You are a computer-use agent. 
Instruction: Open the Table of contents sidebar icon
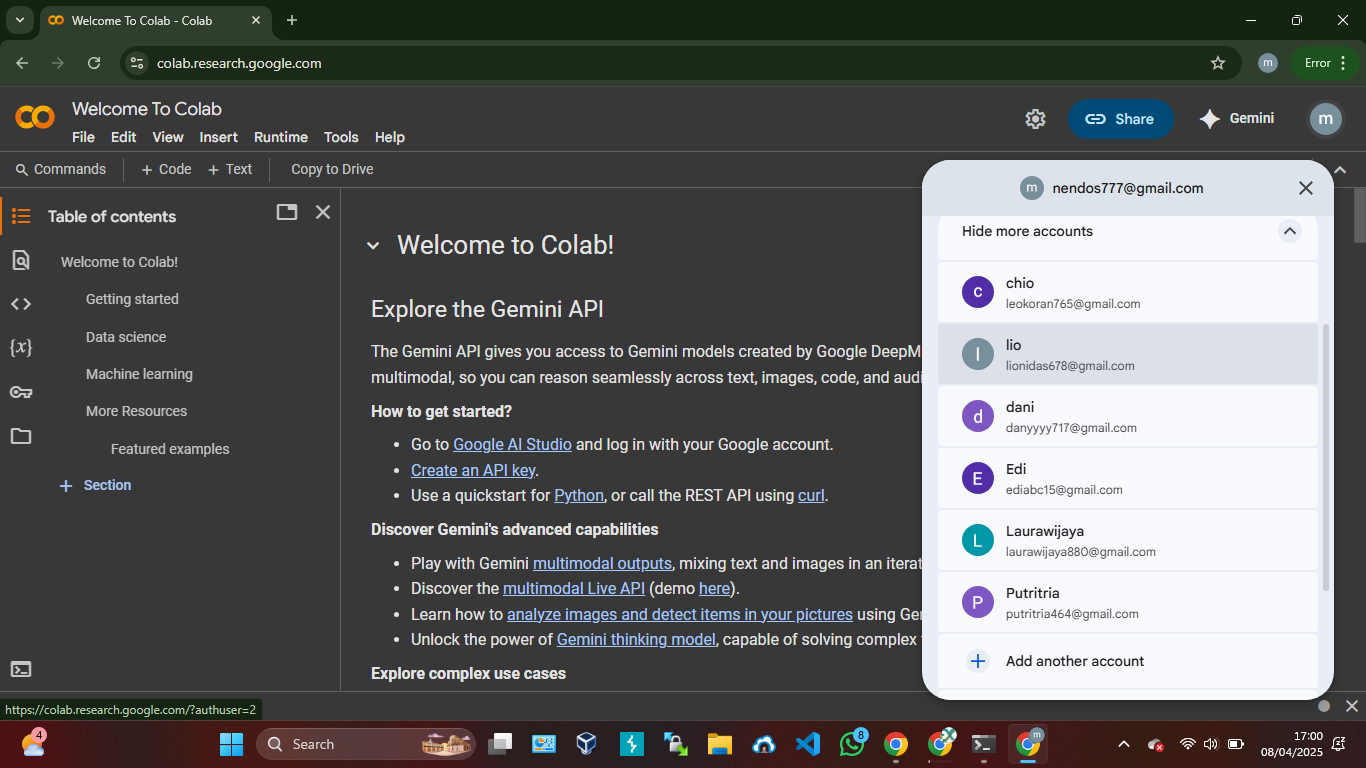click(x=21, y=216)
